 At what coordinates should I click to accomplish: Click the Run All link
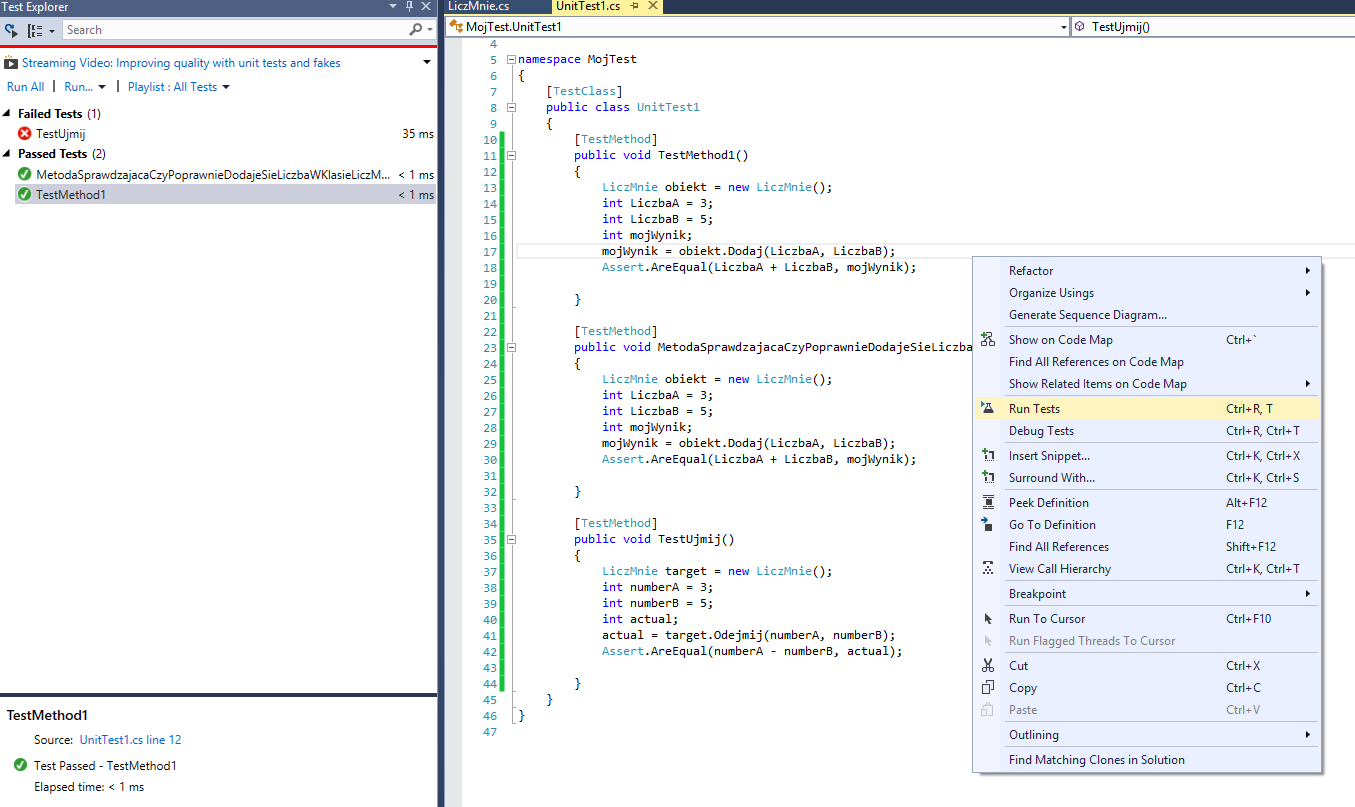pos(25,87)
